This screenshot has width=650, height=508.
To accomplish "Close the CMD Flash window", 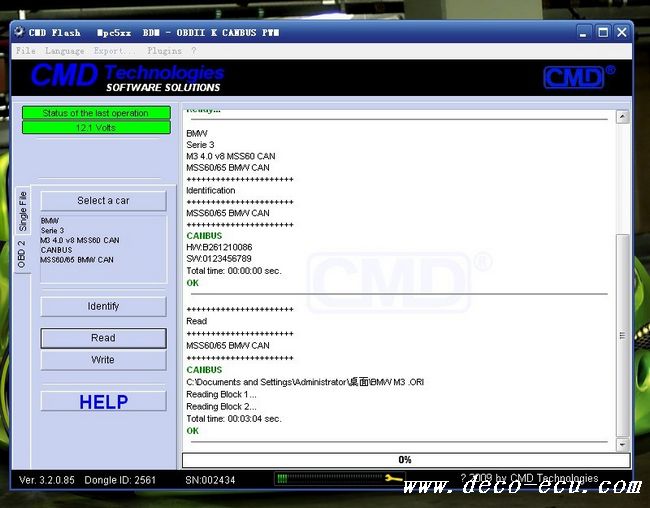I will pyautogui.click(x=622, y=32).
